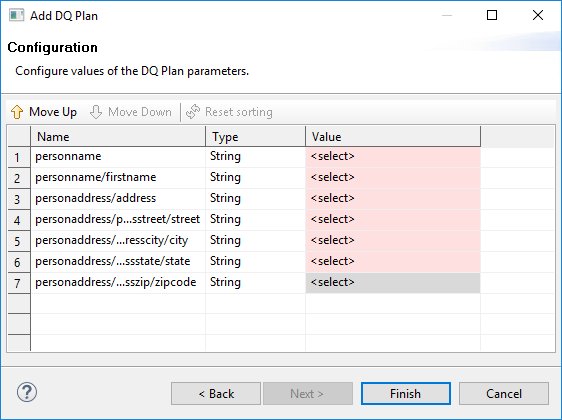Click the Finish button

(406, 393)
